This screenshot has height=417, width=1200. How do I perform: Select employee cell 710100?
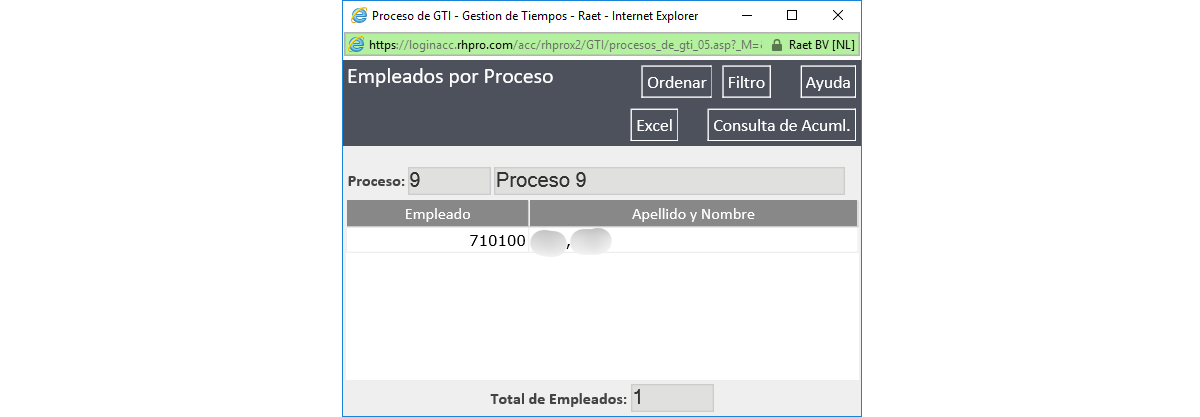pos(437,241)
